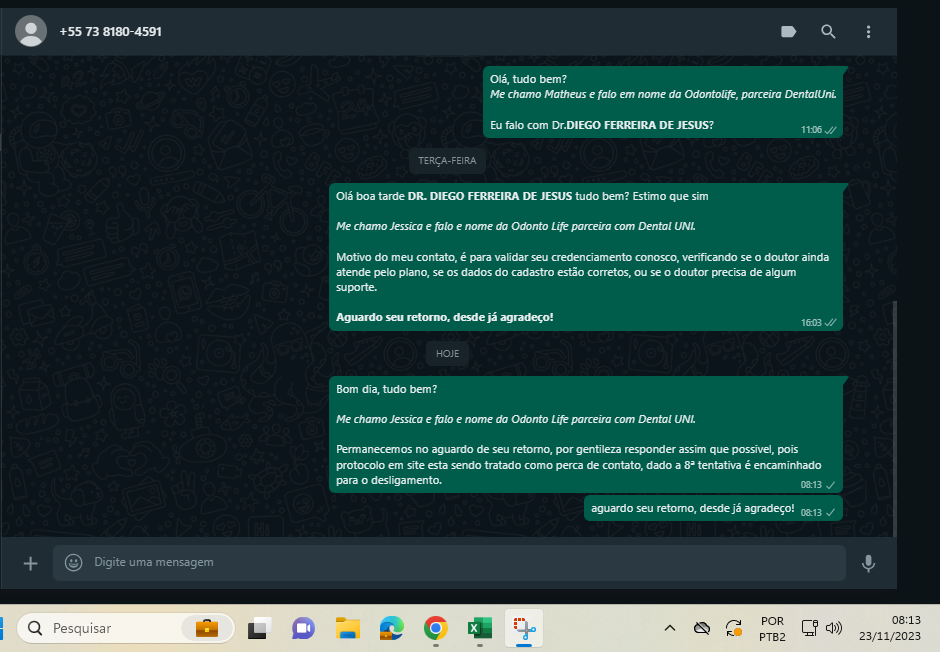Image resolution: width=940 pixels, height=652 pixels.
Task: Start recording a voice message
Action: [x=868, y=563]
